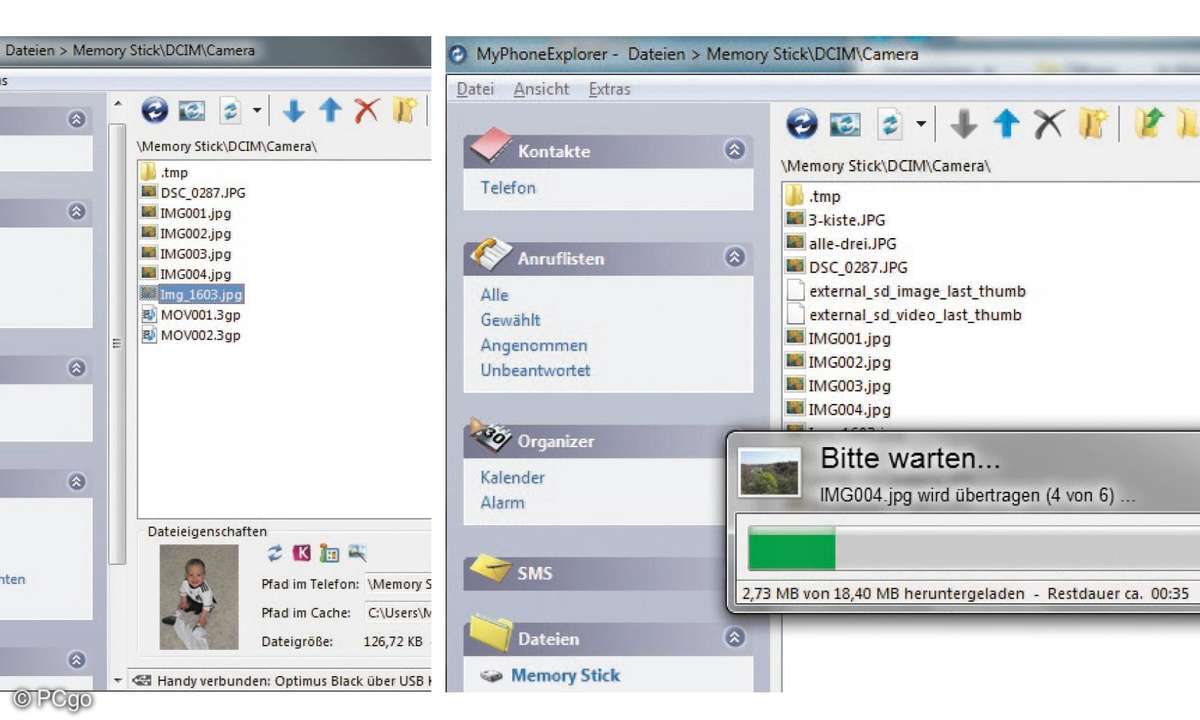The width and height of the screenshot is (1200, 720).
Task: Open the Extras menu
Action: coord(610,89)
